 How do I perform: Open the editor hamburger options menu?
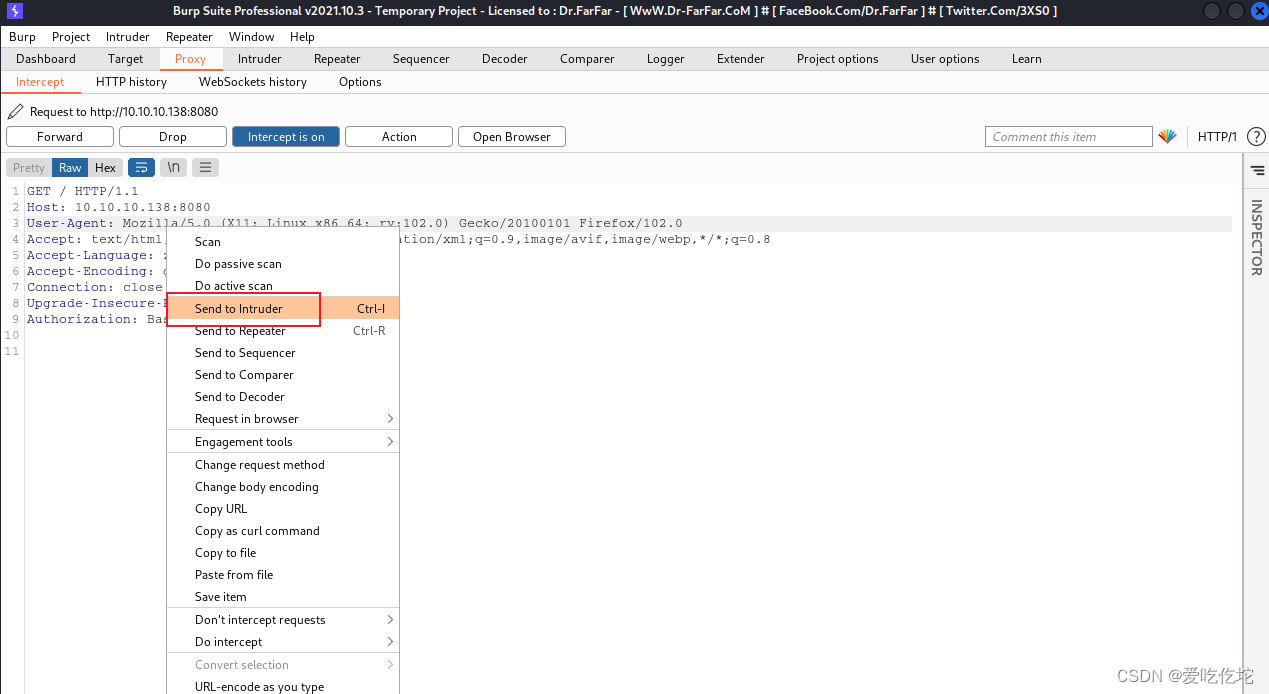tap(205, 168)
